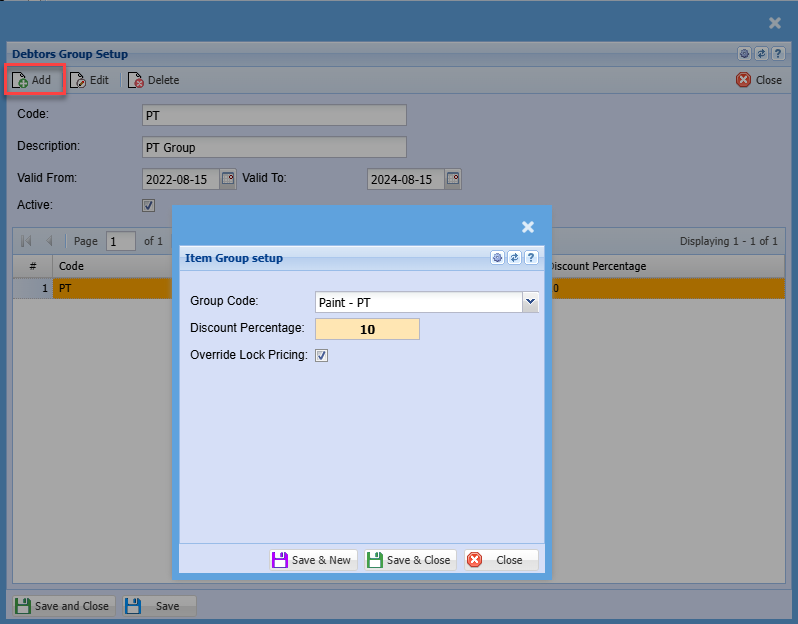Click the Save & New button
Image resolution: width=798 pixels, height=624 pixels.
(x=312, y=560)
